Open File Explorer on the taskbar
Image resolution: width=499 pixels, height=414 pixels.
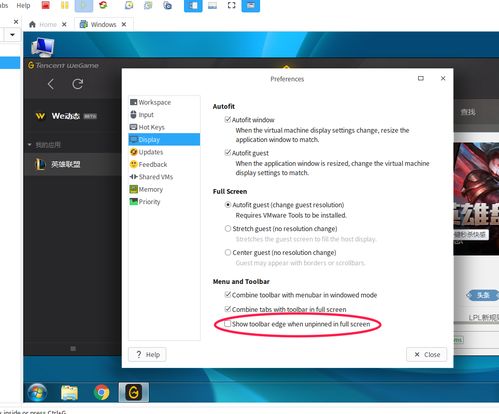coord(69,392)
